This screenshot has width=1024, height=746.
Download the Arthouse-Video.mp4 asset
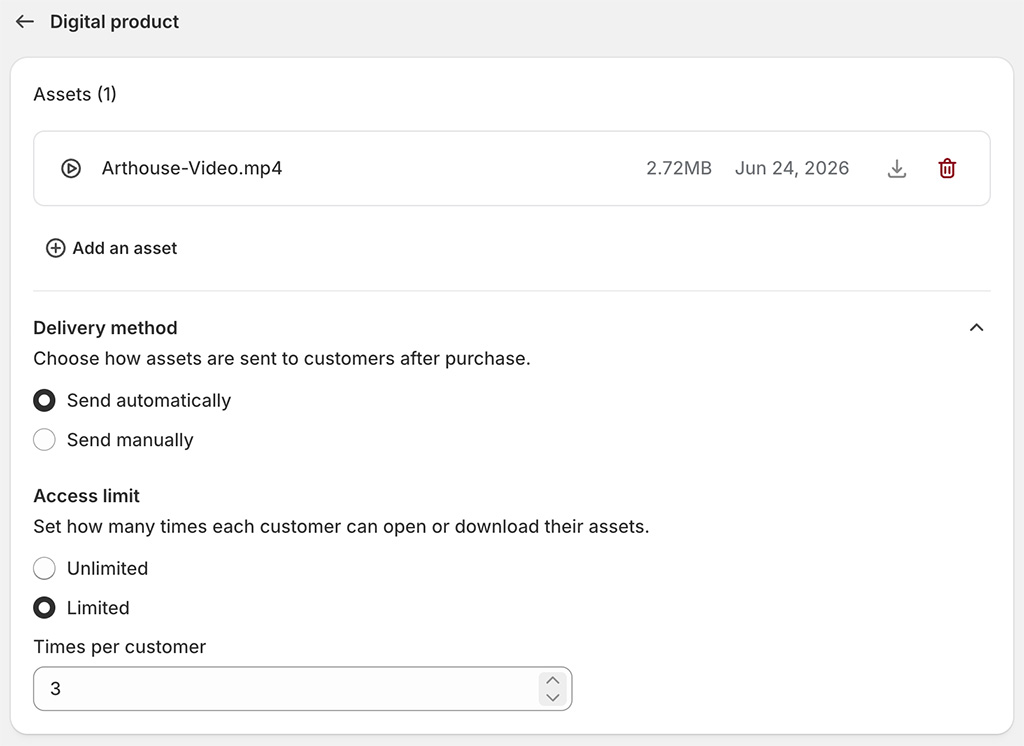pos(897,169)
